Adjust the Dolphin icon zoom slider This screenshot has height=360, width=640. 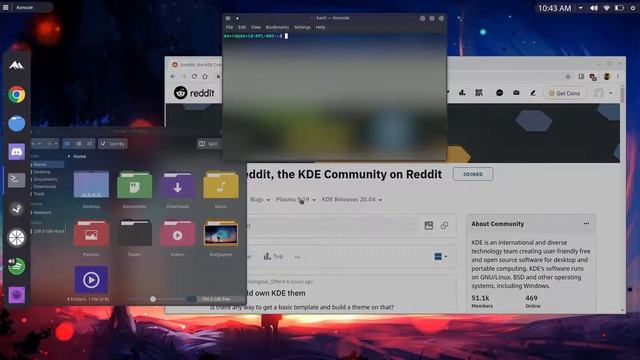153,299
